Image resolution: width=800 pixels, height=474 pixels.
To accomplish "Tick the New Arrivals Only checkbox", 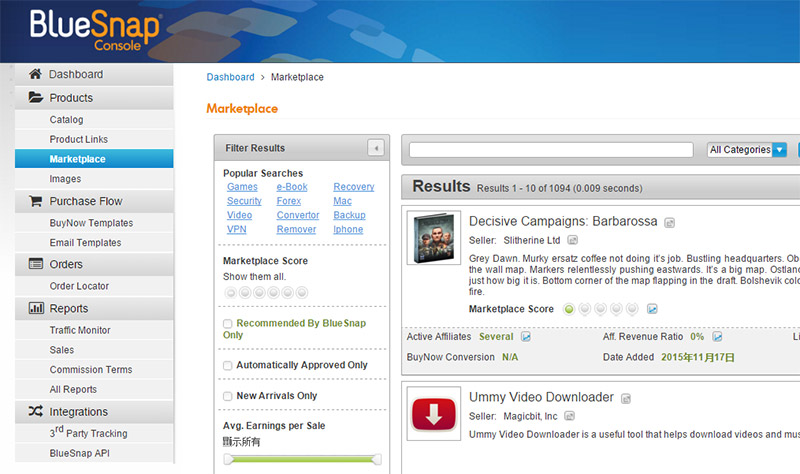I will pyautogui.click(x=228, y=396).
